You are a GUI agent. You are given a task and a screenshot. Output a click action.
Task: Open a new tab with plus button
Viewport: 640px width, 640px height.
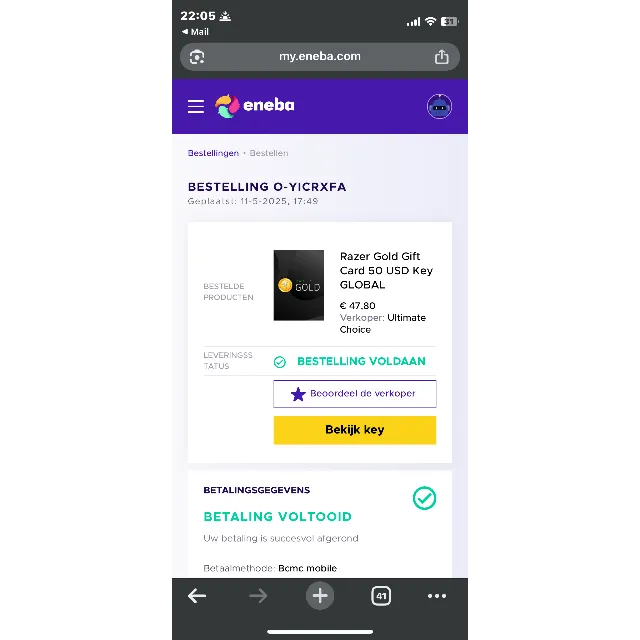click(x=320, y=596)
